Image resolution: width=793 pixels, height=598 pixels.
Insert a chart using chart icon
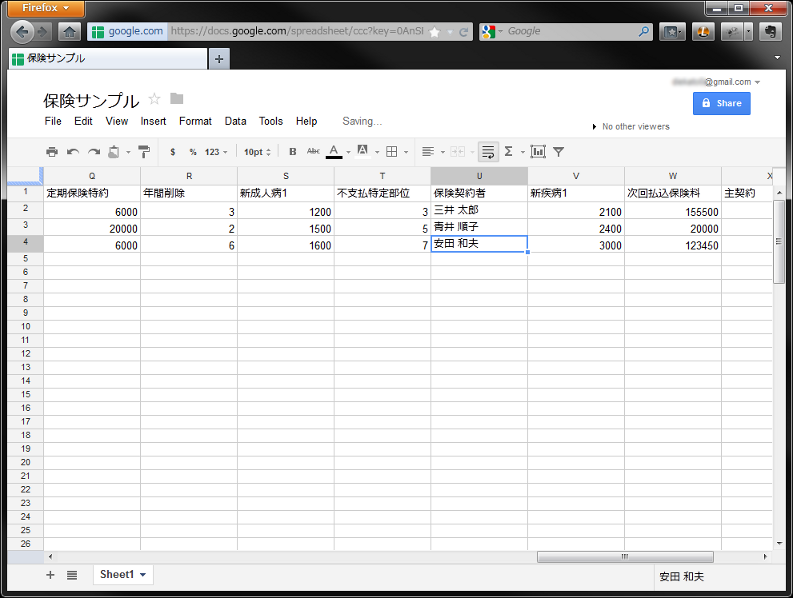[x=538, y=152]
